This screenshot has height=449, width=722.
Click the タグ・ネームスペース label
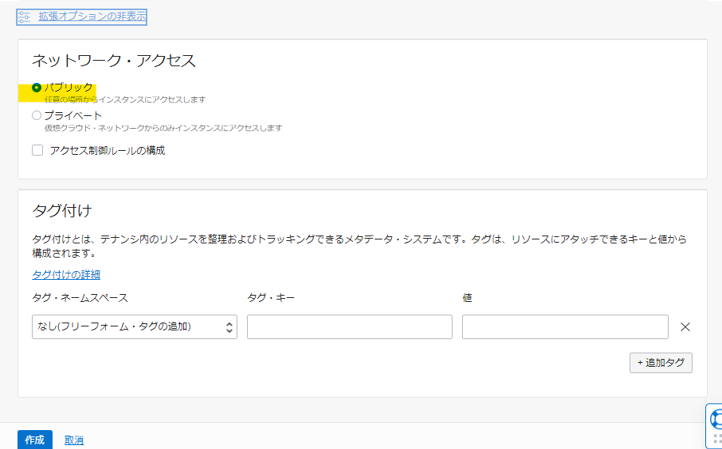80,298
